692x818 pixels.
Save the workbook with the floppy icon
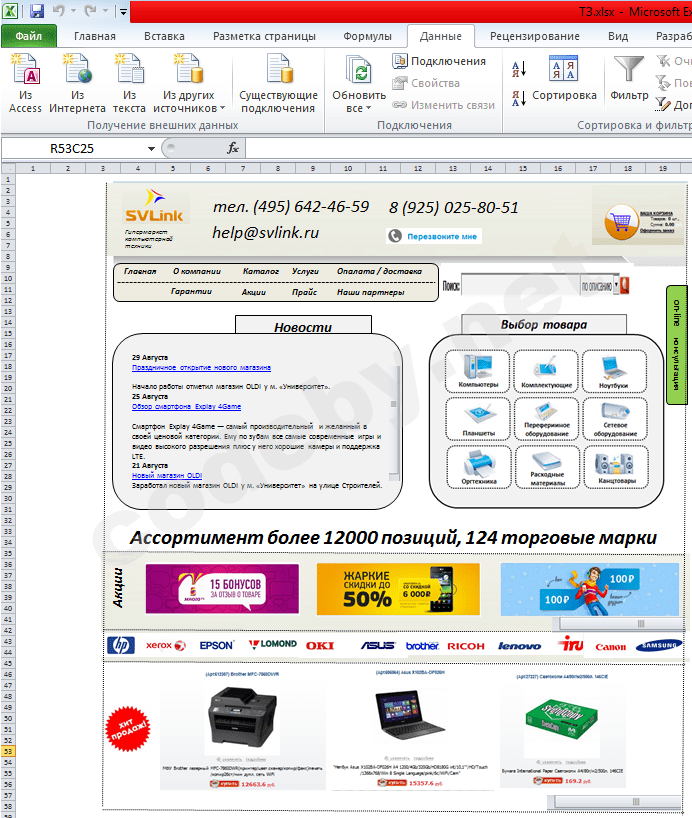[x=37, y=11]
